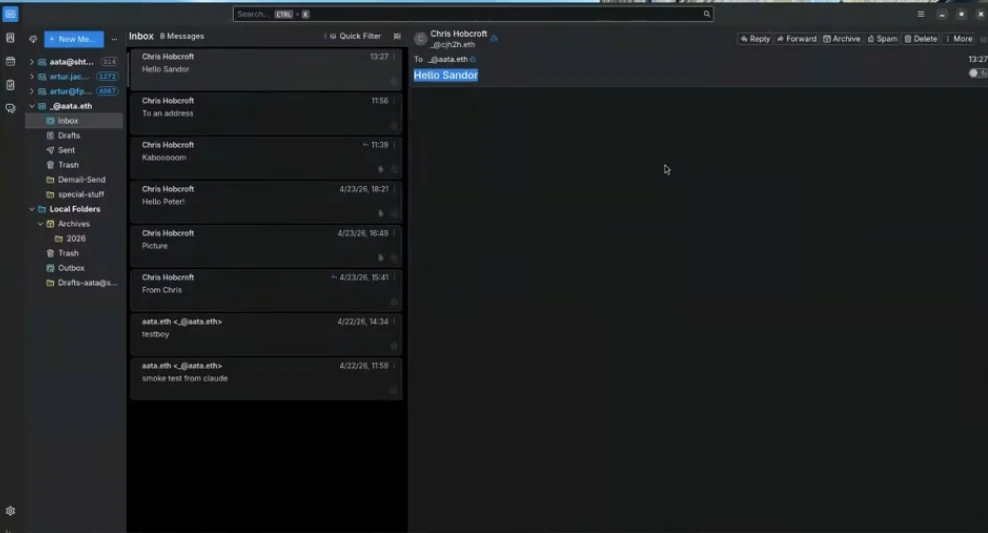Open the Calendar space
The height and width of the screenshot is (533, 988).
tap(10, 62)
